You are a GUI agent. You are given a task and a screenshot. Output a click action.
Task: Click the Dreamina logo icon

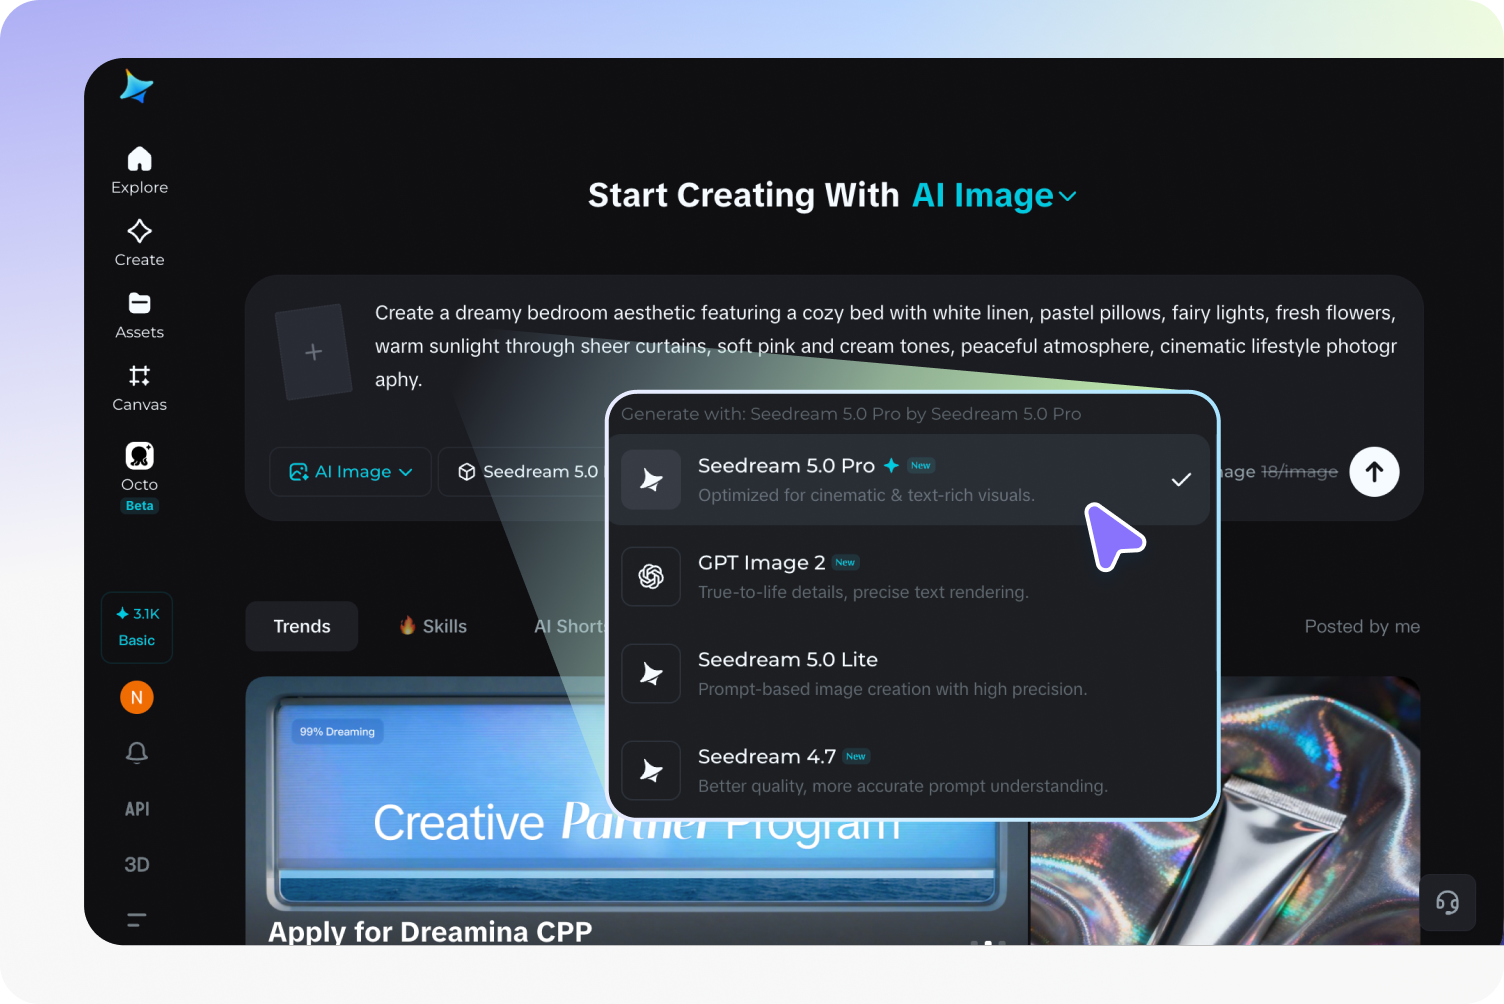tap(136, 87)
